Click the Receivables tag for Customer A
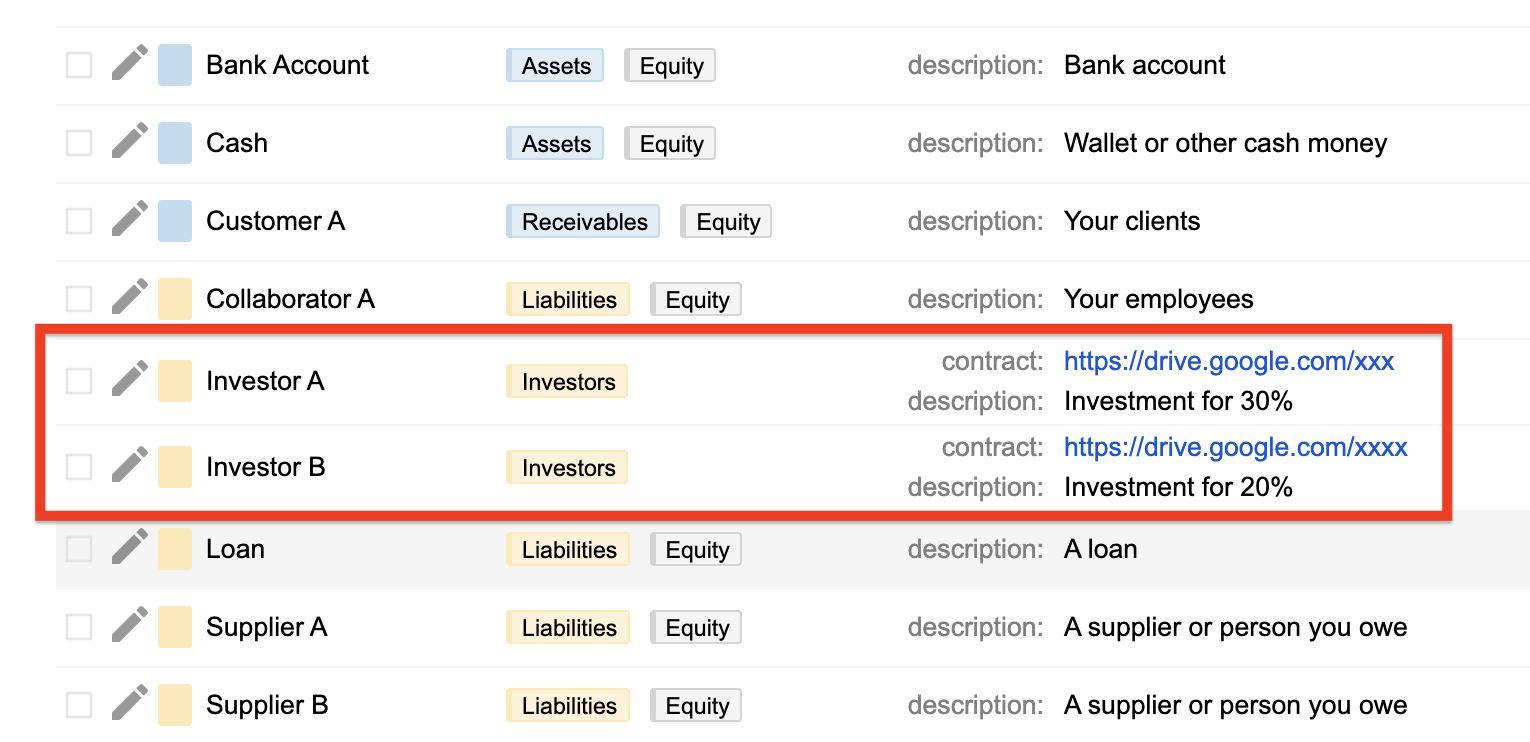1530x742 pixels. (582, 220)
